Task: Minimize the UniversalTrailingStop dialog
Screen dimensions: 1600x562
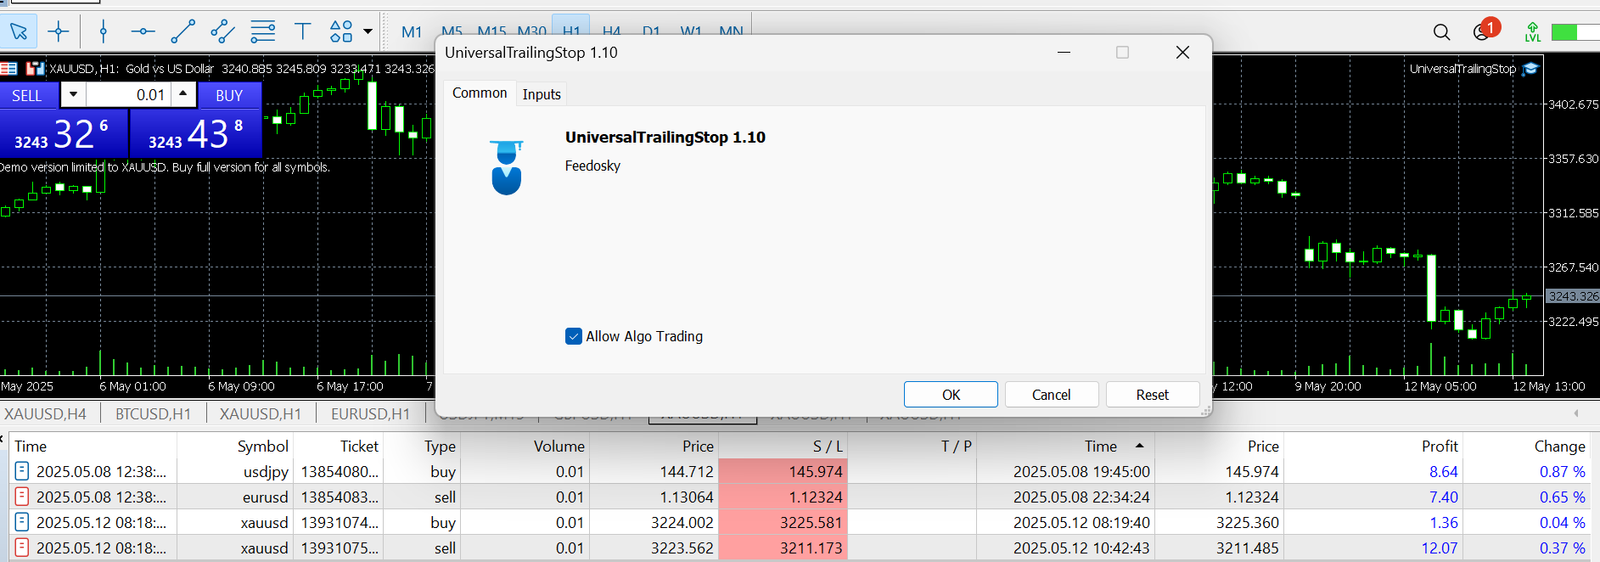Action: pyautogui.click(x=1064, y=52)
